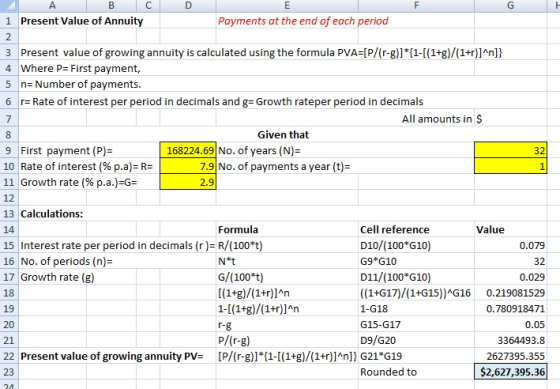The width and height of the screenshot is (560, 389).
Task: Select the yellow cell with 168224.69
Action: (x=188, y=150)
